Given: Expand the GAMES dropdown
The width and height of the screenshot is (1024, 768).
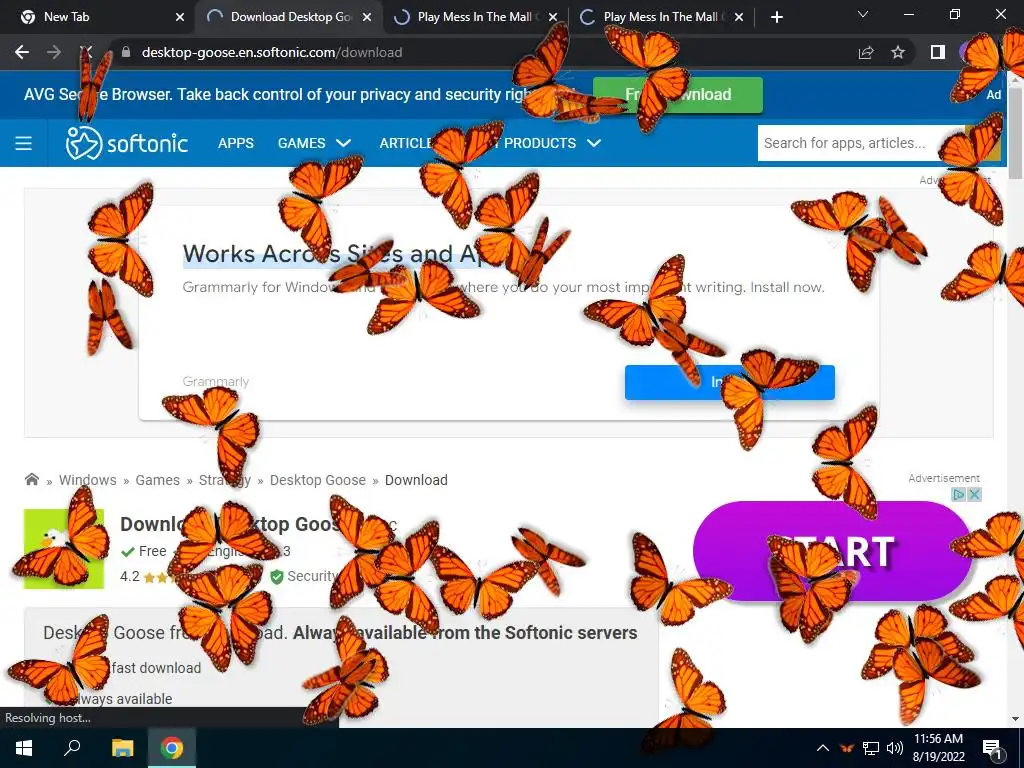Looking at the screenshot, I should 314,143.
